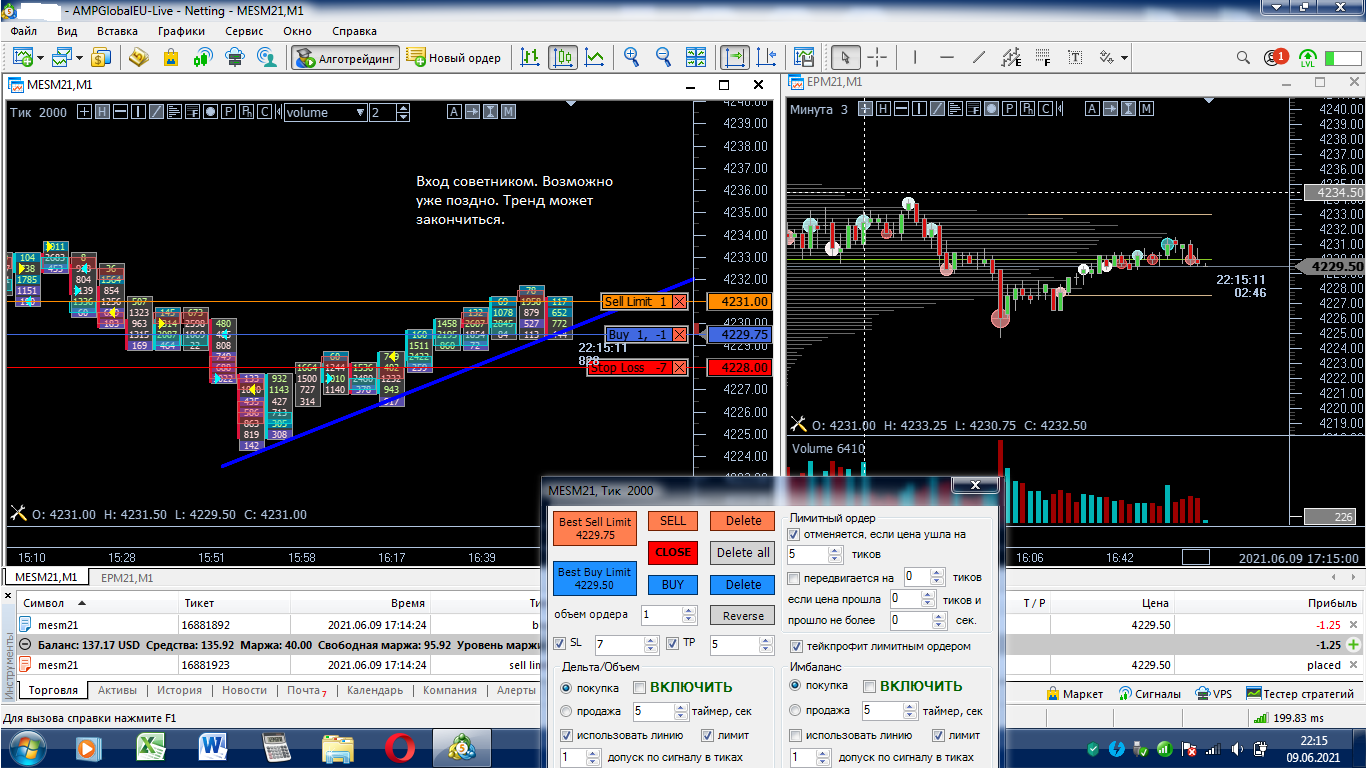This screenshot has height=768, width=1366.
Task: Switch to the История terminal tab
Action: (x=179, y=691)
